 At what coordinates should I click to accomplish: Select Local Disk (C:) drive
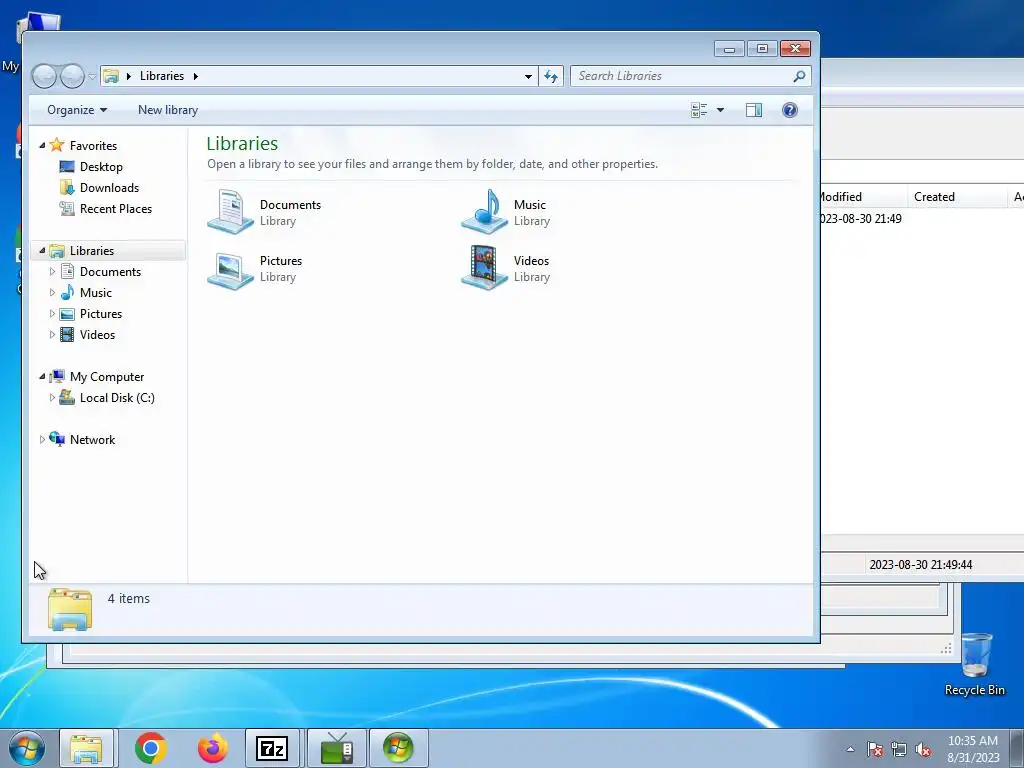117,398
